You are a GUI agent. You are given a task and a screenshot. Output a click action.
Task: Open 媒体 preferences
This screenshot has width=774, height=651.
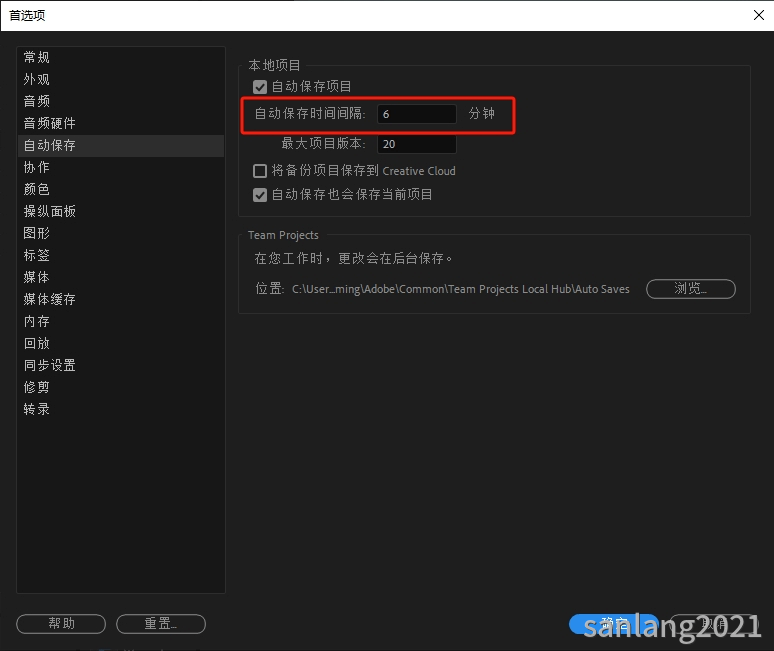click(120, 277)
